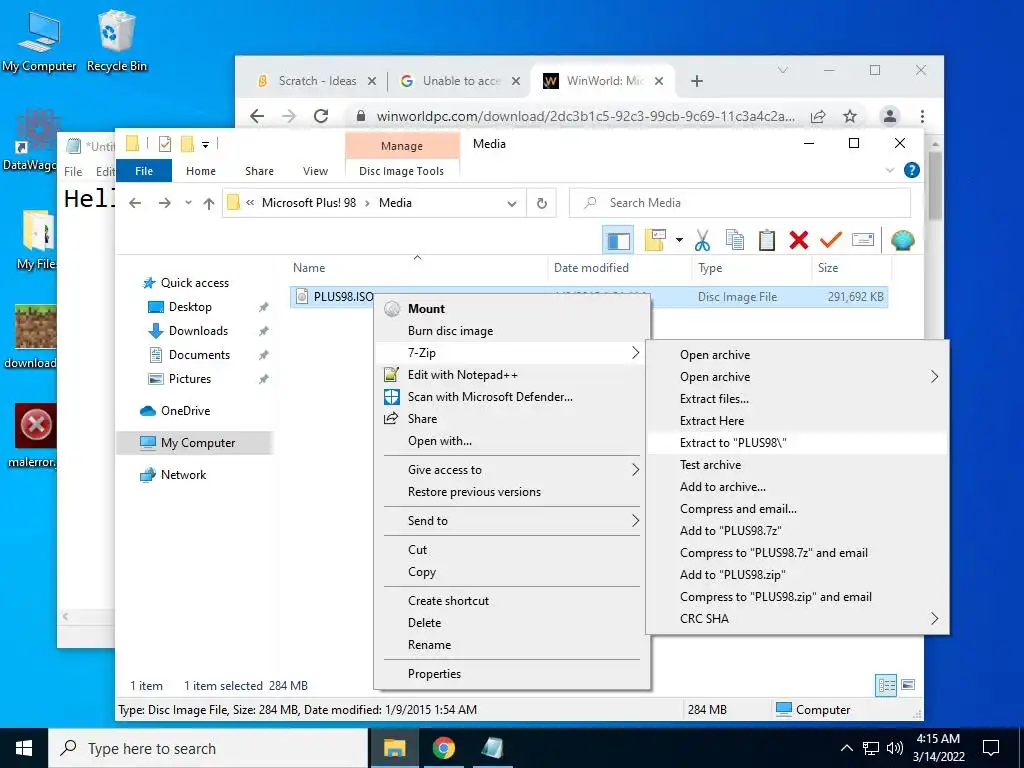Click the orange checkmark toolbar icon

[x=831, y=240]
